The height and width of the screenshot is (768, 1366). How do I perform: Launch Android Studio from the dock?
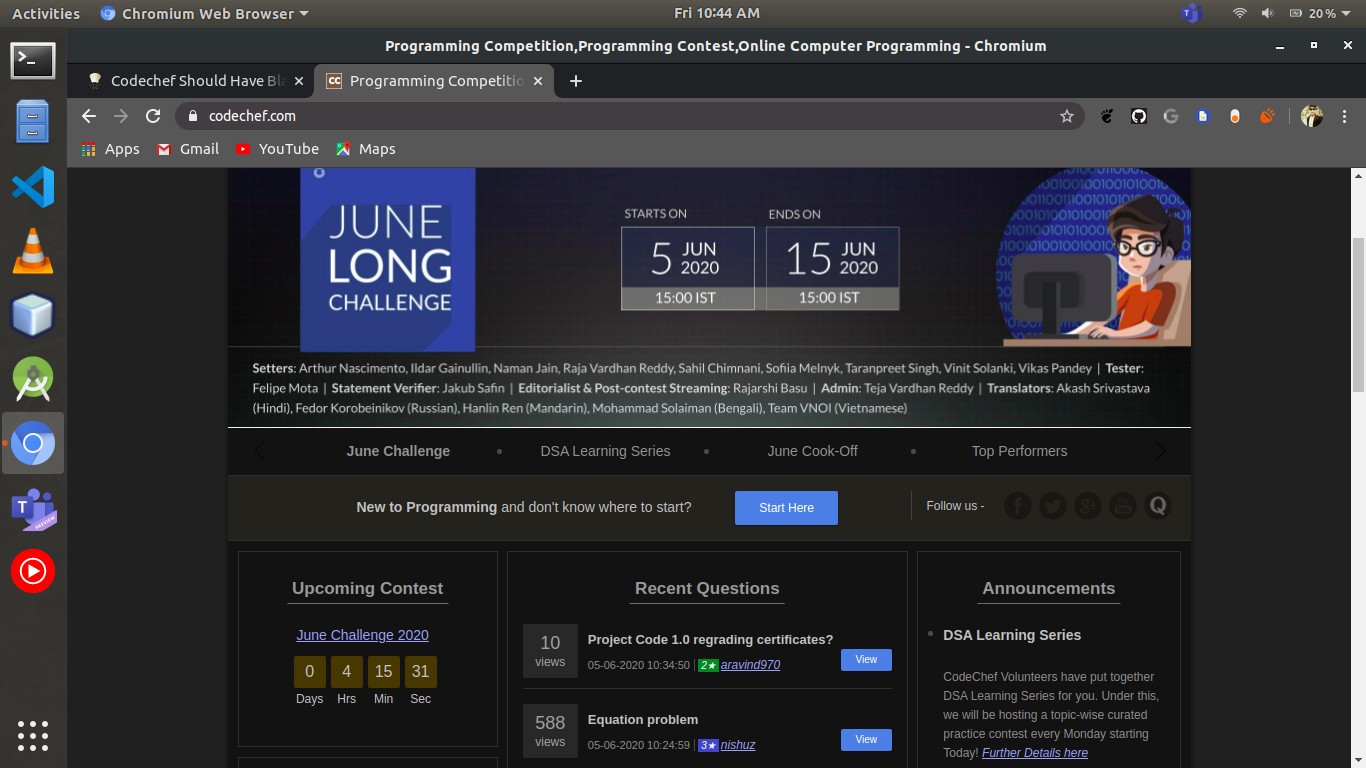pos(33,380)
